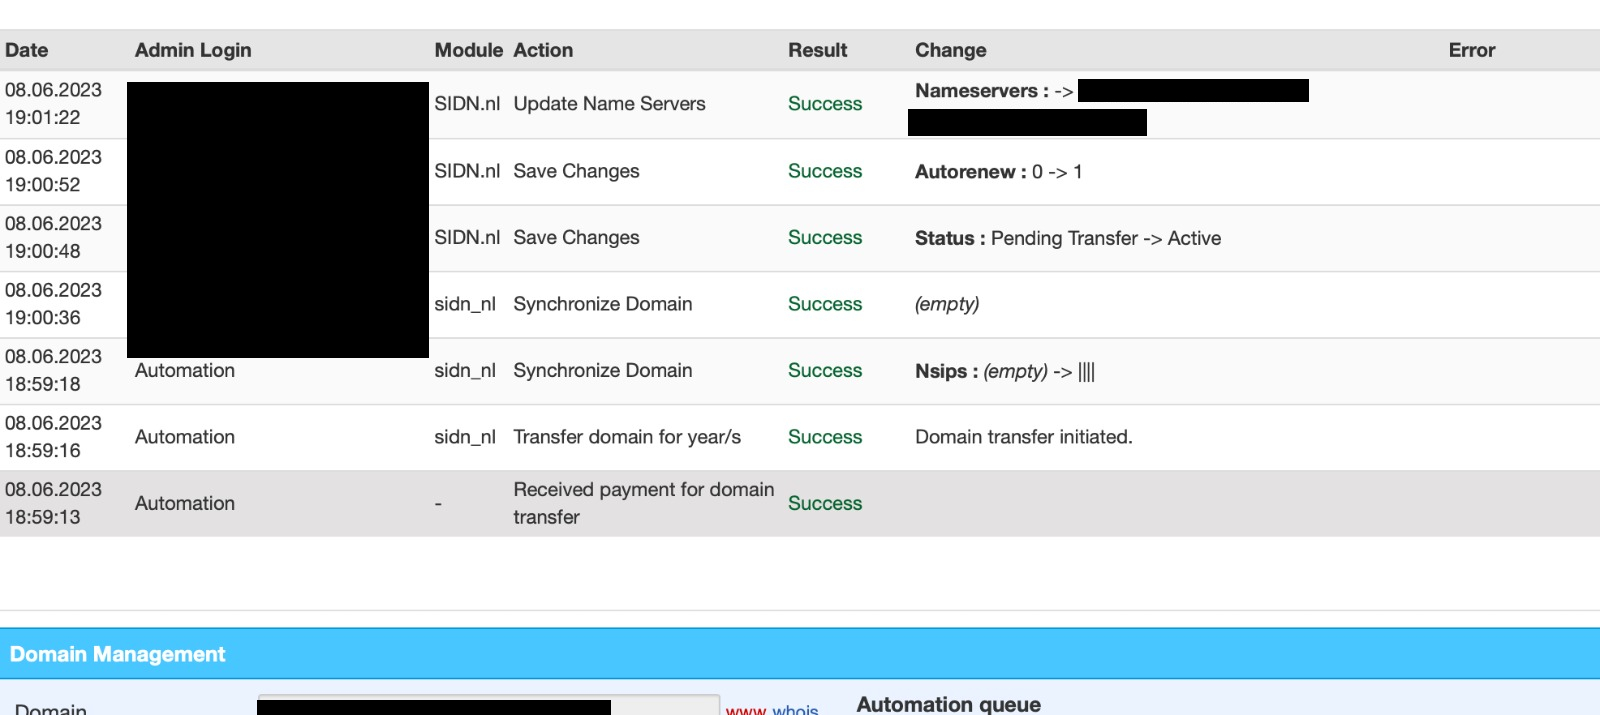Viewport: 1600px width, 715px height.
Task: Select the Update Name Servers log entry
Action: click(609, 104)
